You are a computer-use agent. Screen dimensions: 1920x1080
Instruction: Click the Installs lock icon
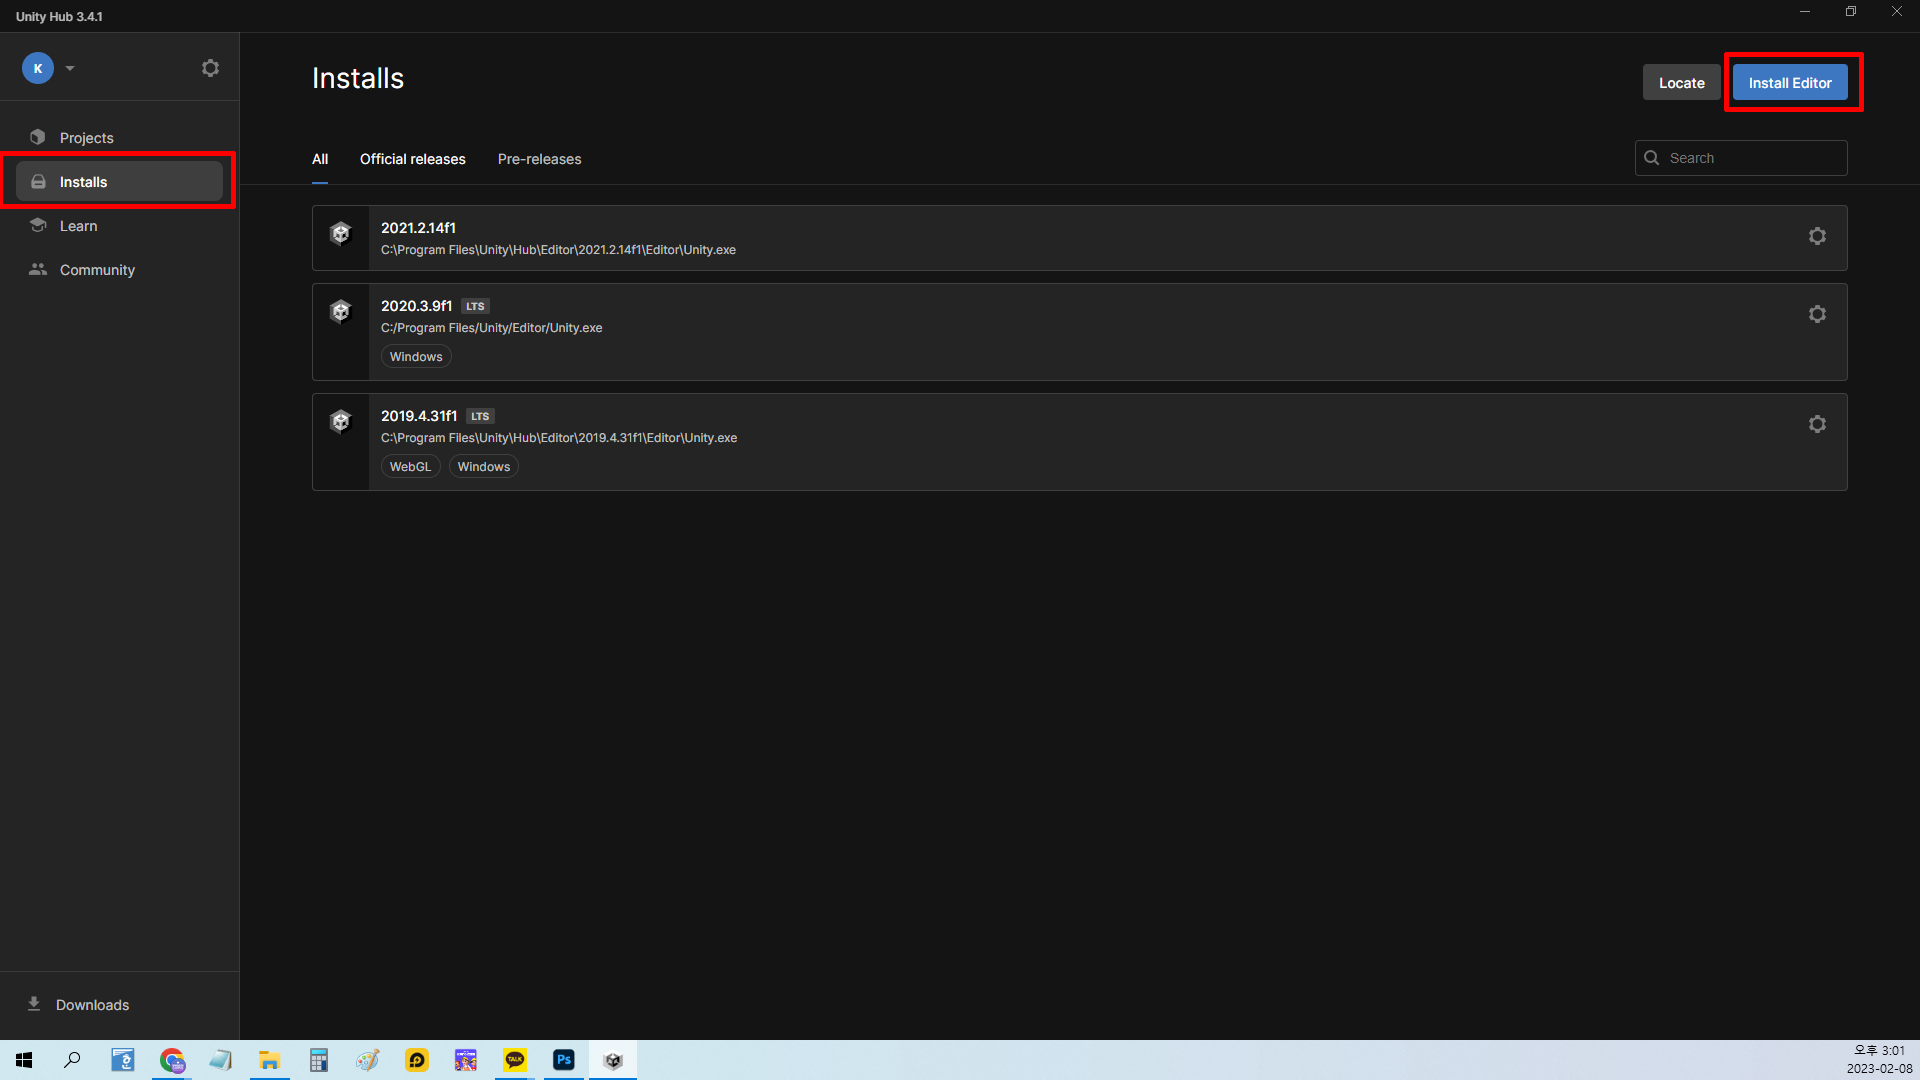pyautogui.click(x=38, y=182)
